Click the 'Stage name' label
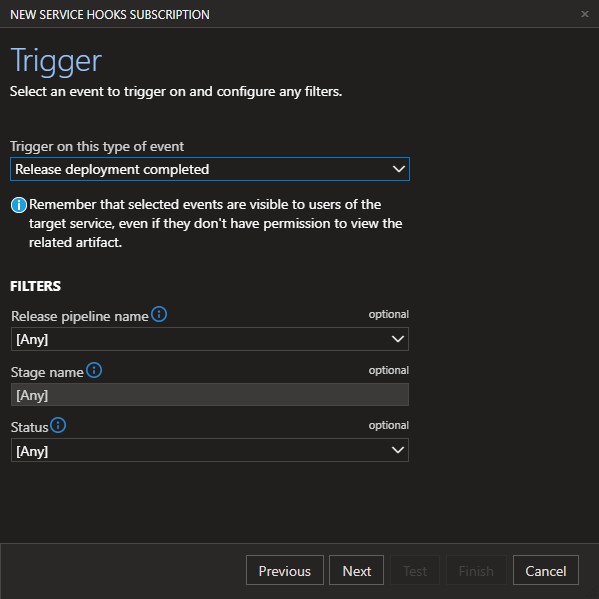The image size is (599, 599). point(47,372)
